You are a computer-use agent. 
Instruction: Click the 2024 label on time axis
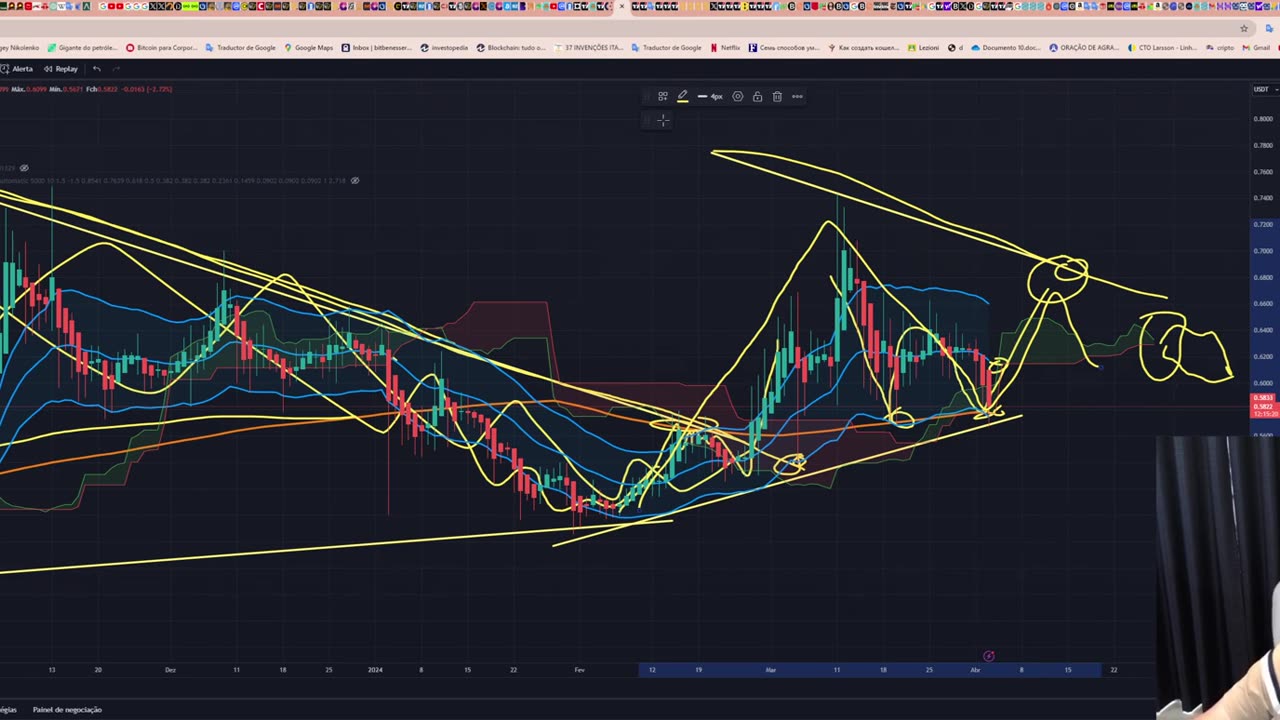375,670
